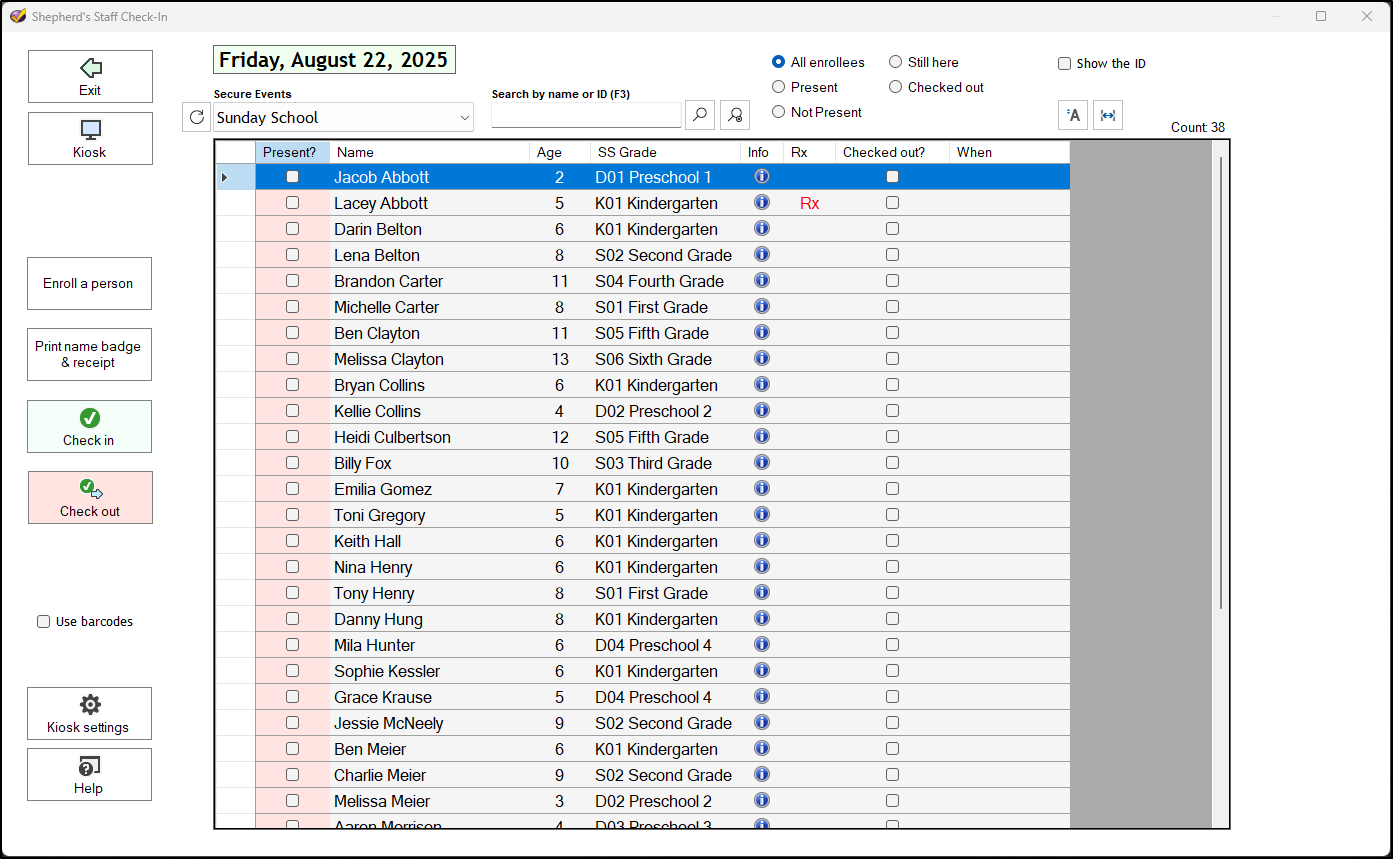Image resolution: width=1393 pixels, height=859 pixels.
Task: Click Enroll a person button
Action: click(x=89, y=283)
